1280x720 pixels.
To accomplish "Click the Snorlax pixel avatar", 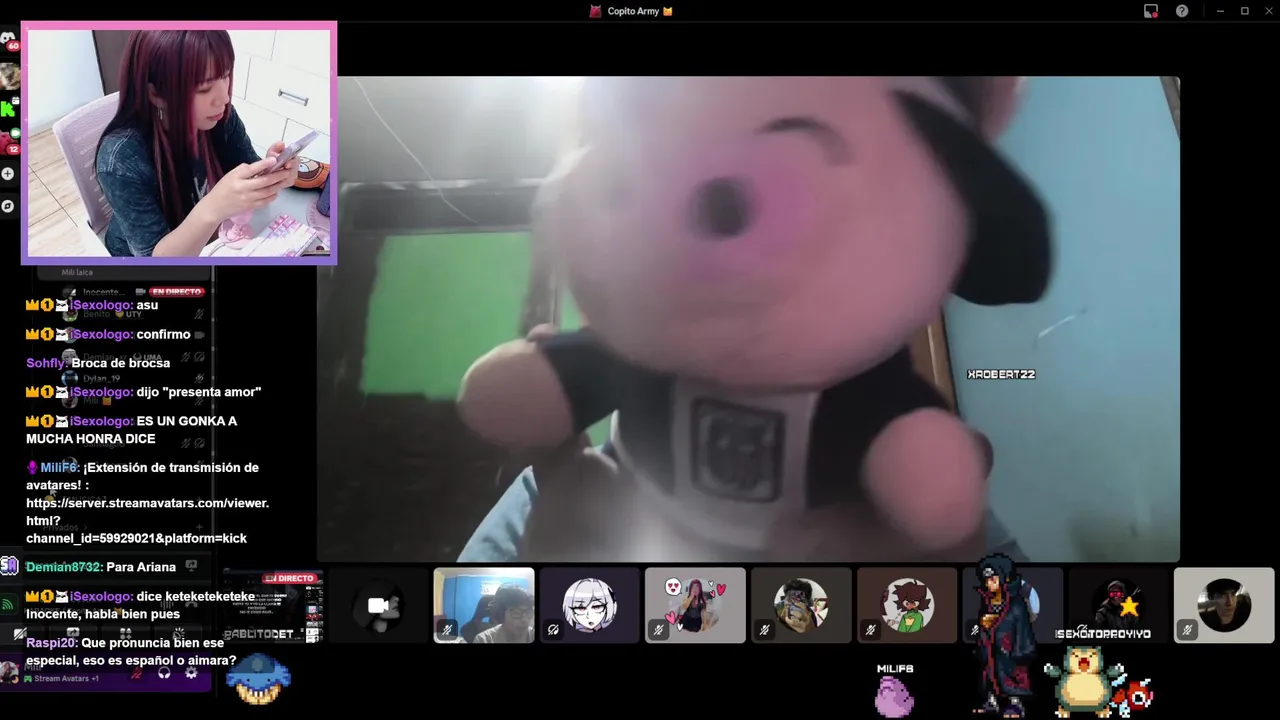I will coord(1083,682).
